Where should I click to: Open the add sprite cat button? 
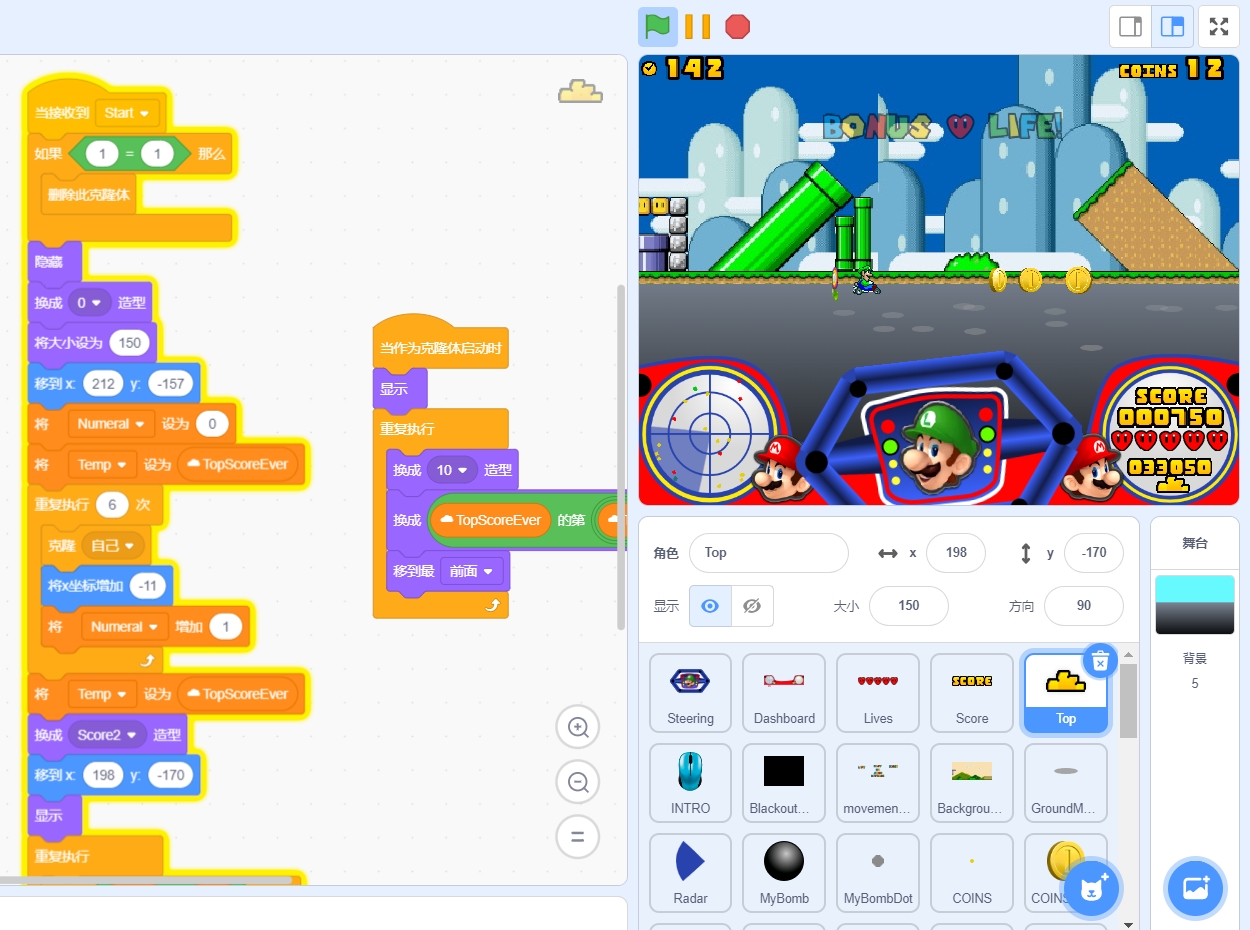coord(1093,888)
